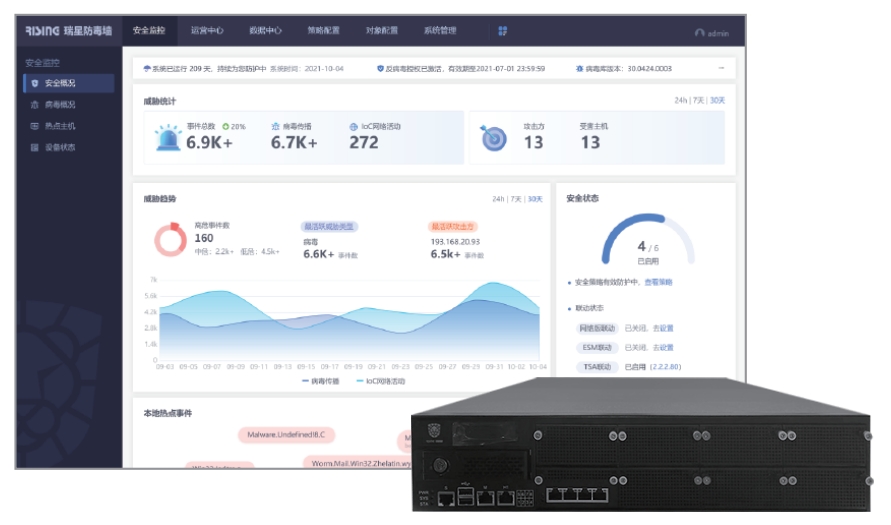This screenshot has width=891, height=525.
Task: Click the red high-risk donut chart
Action: click(170, 240)
